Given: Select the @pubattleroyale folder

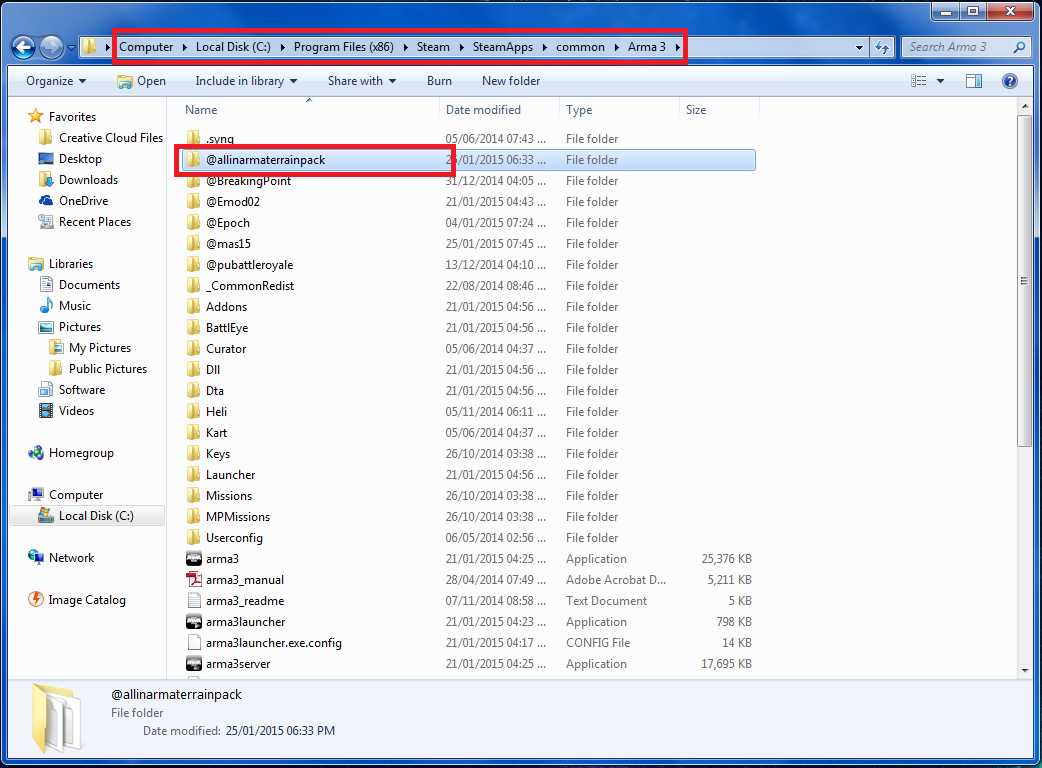Looking at the screenshot, I should 249,264.
